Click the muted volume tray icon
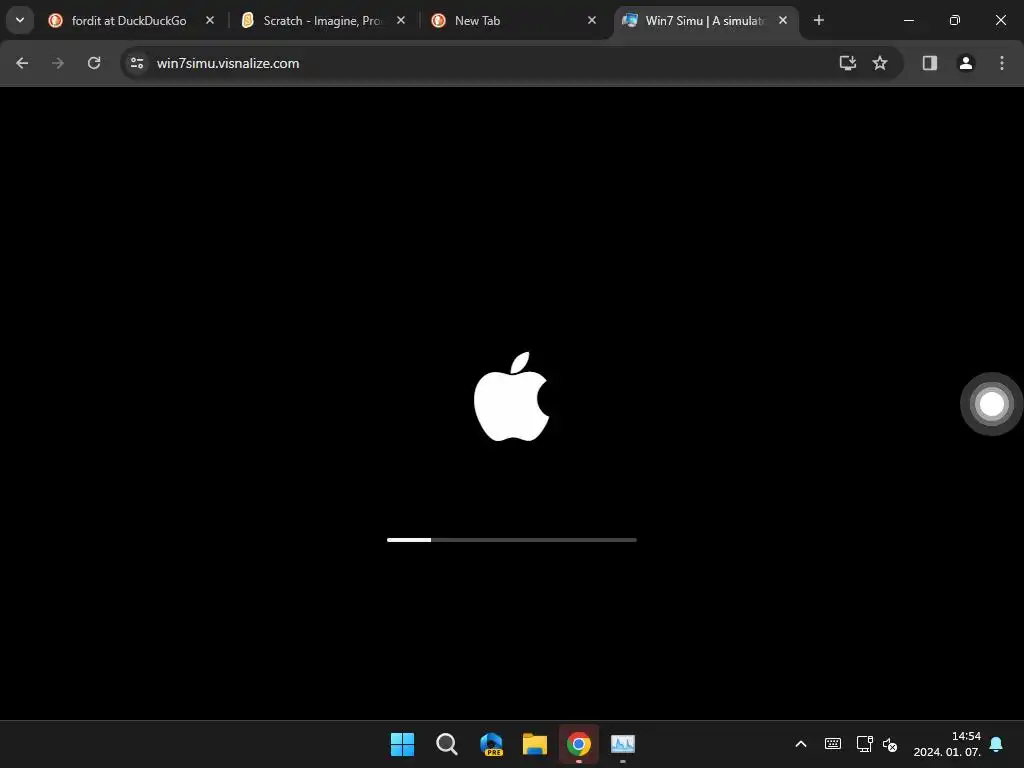Image resolution: width=1024 pixels, height=768 pixels. click(889, 744)
